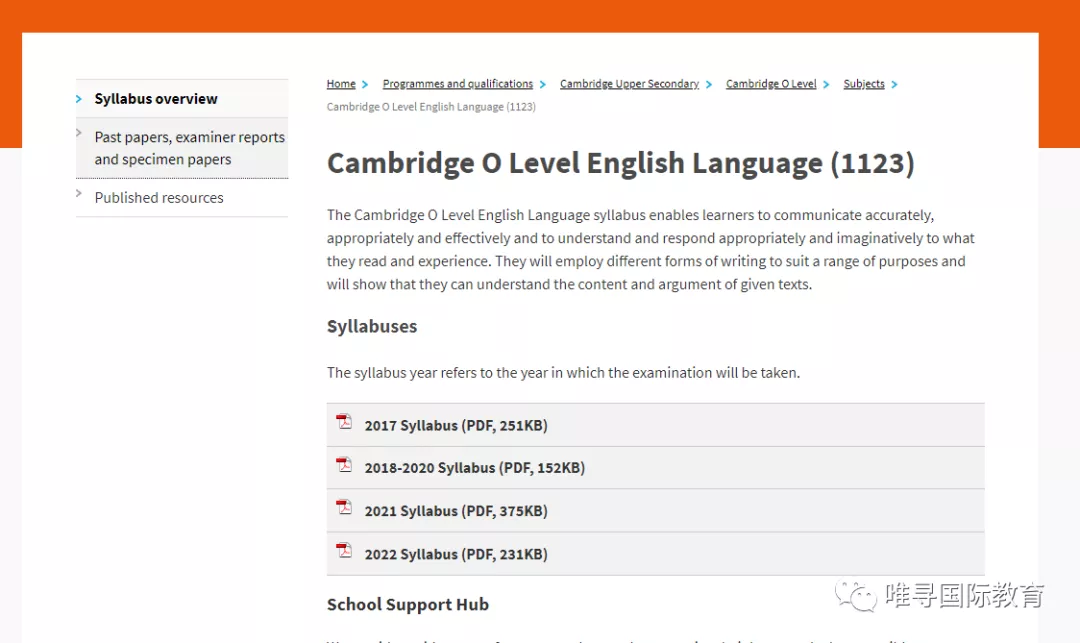1080x643 pixels.
Task: Click PDF icon beside 2018-2020 Syllabus
Action: (344, 465)
